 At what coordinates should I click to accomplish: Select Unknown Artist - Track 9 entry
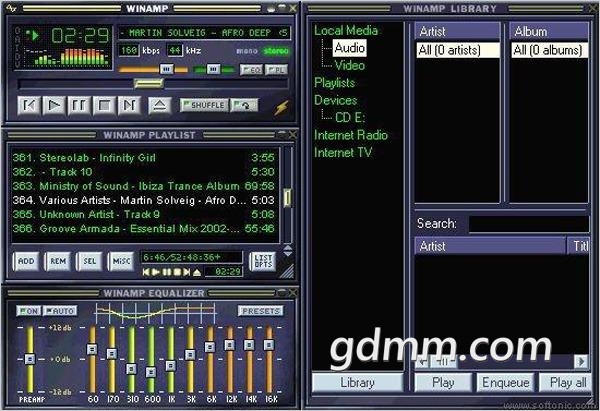(x=143, y=214)
